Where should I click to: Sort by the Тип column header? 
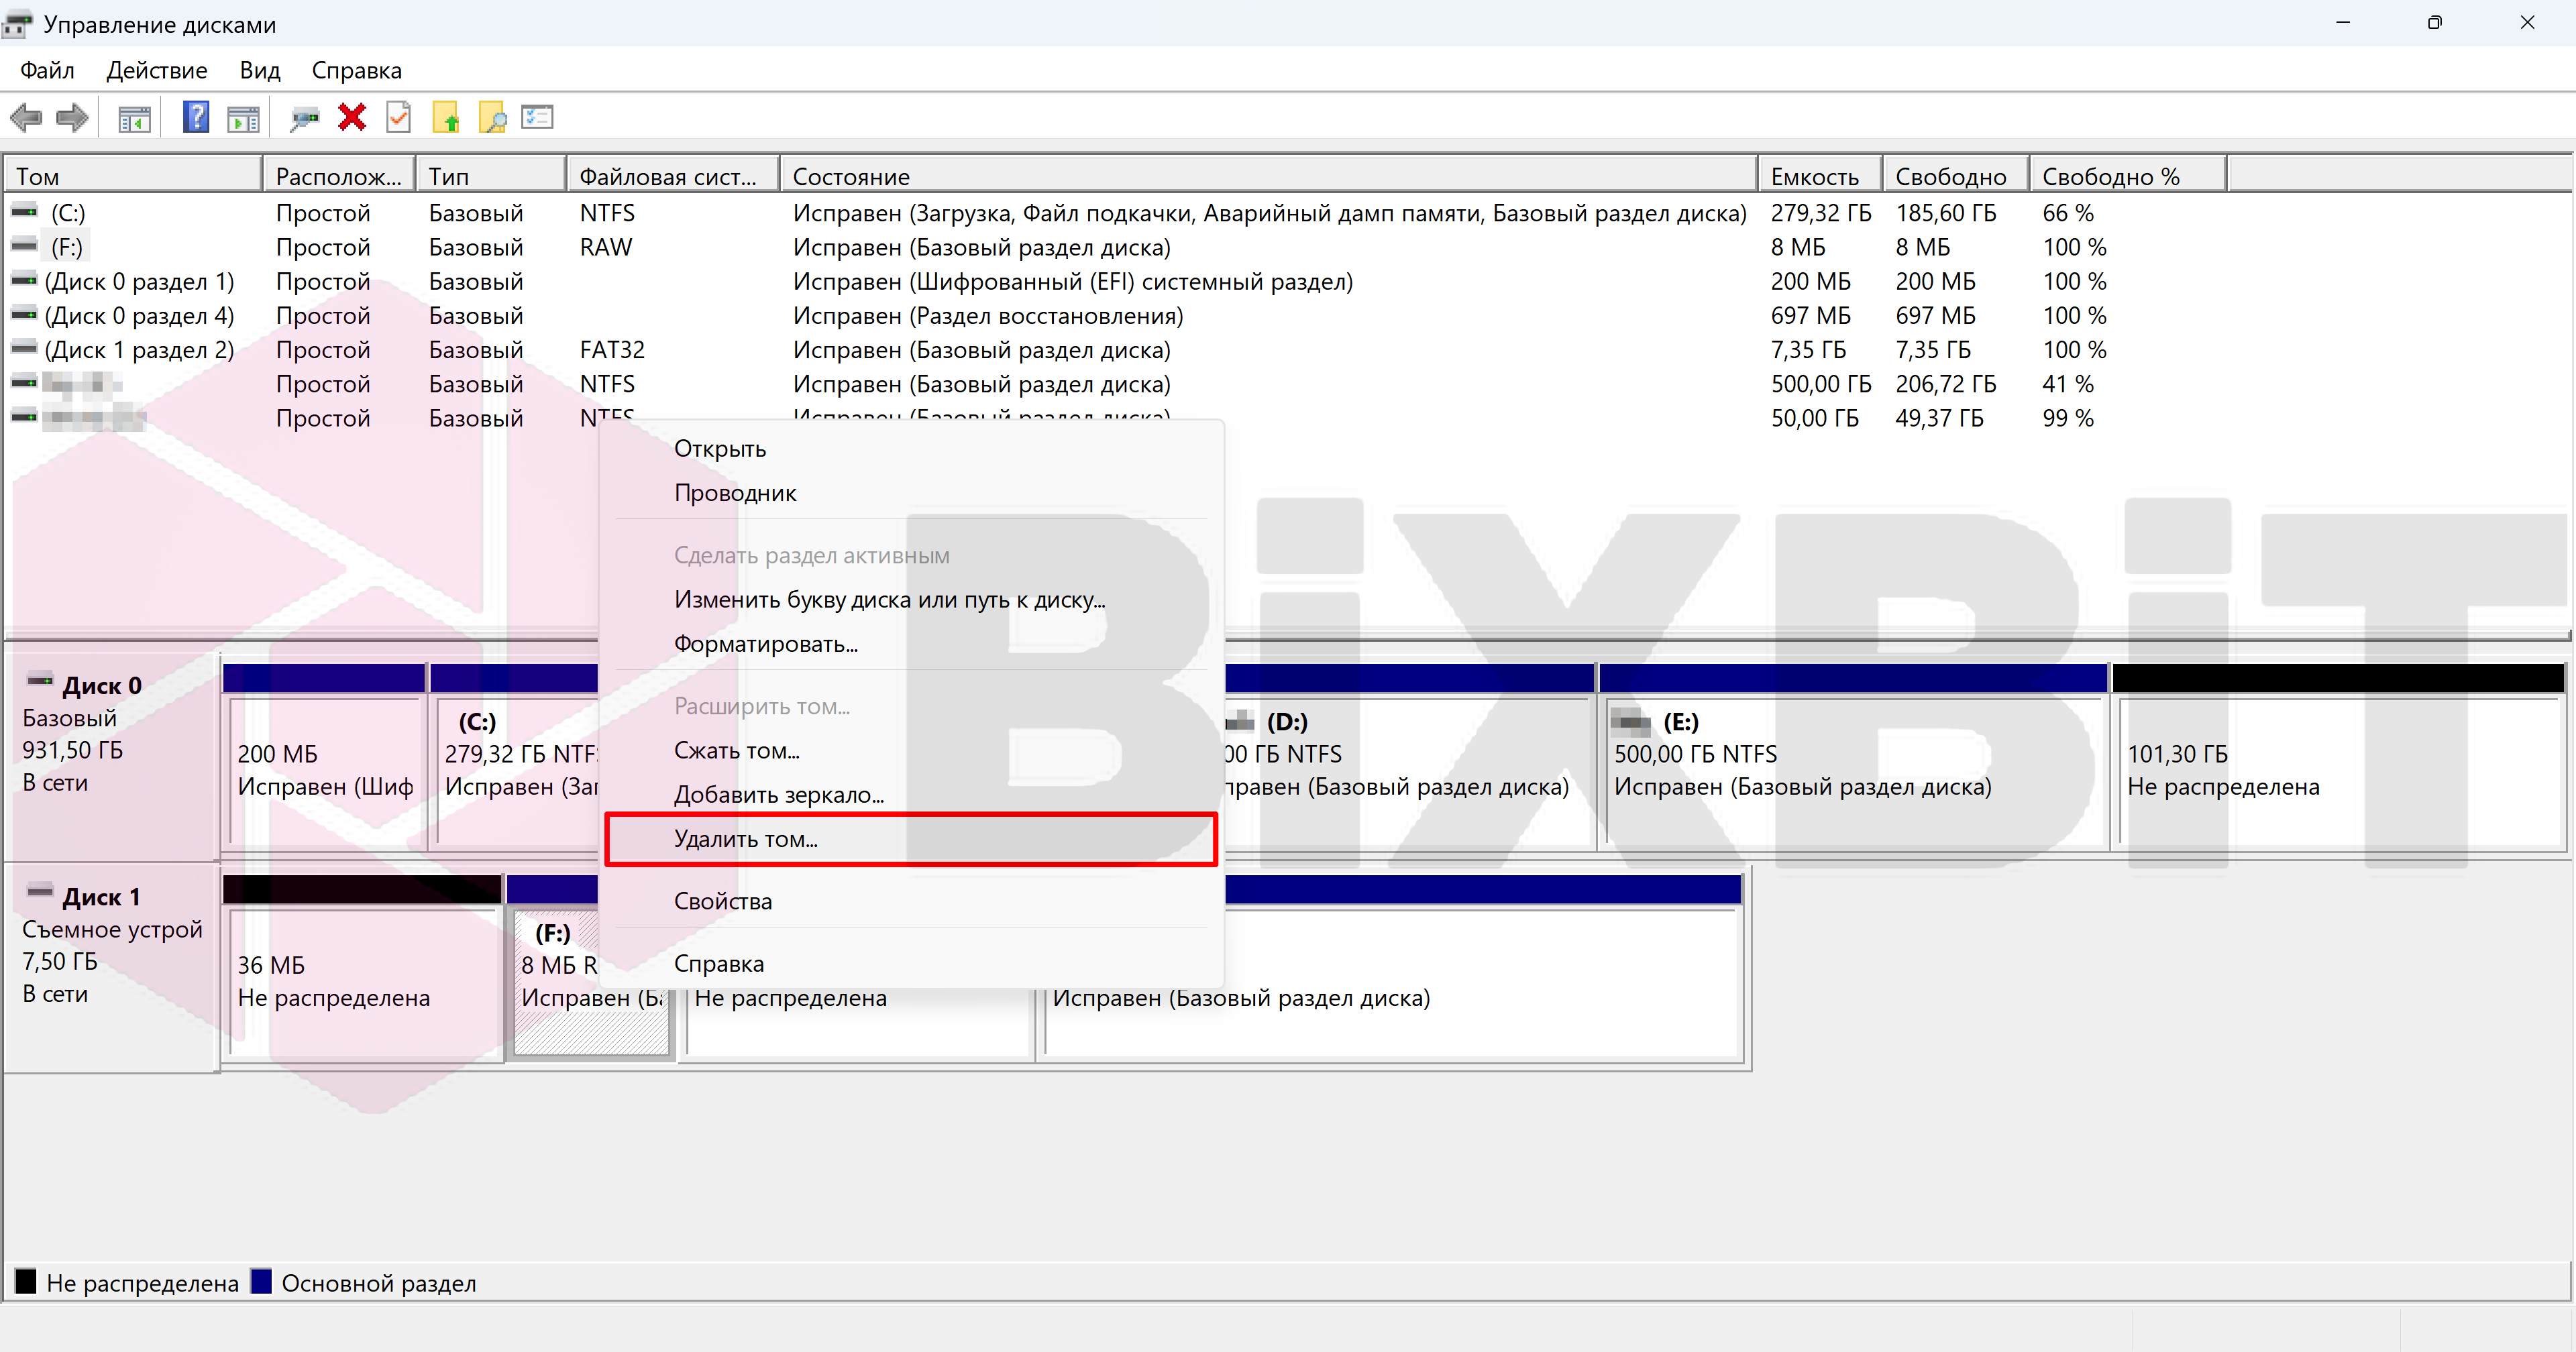(491, 176)
